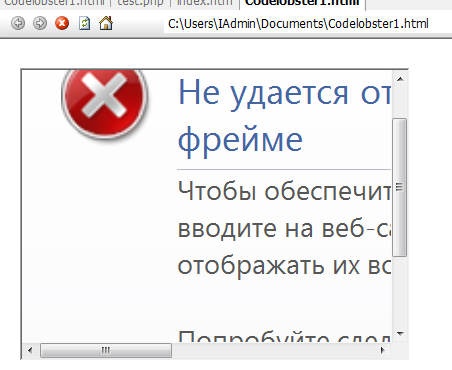Click the text line 'вводите на веб-с'
The height and width of the screenshot is (370, 452).
coord(284,229)
